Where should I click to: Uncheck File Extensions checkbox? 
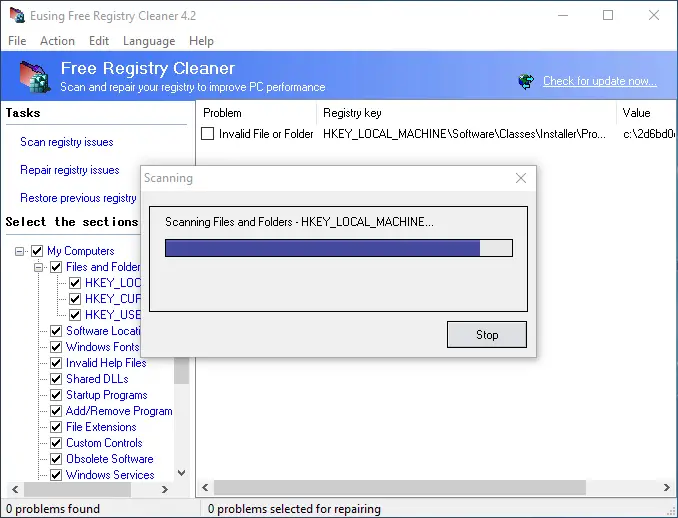click(x=56, y=427)
